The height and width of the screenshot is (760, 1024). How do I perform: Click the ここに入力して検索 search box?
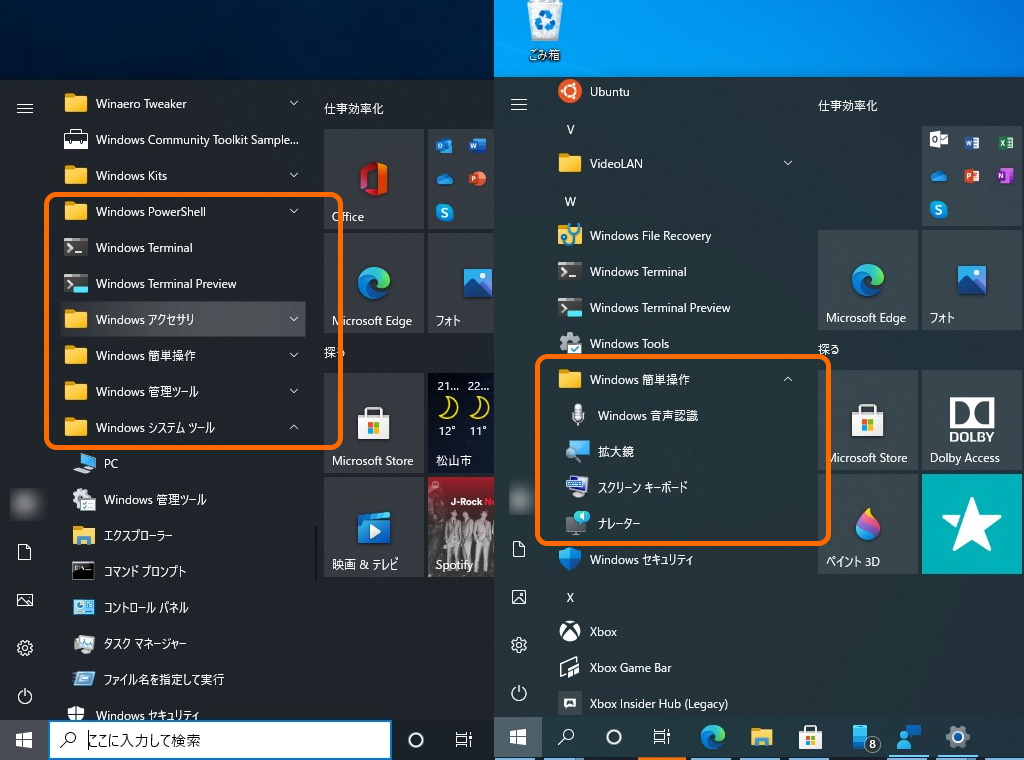coord(220,739)
